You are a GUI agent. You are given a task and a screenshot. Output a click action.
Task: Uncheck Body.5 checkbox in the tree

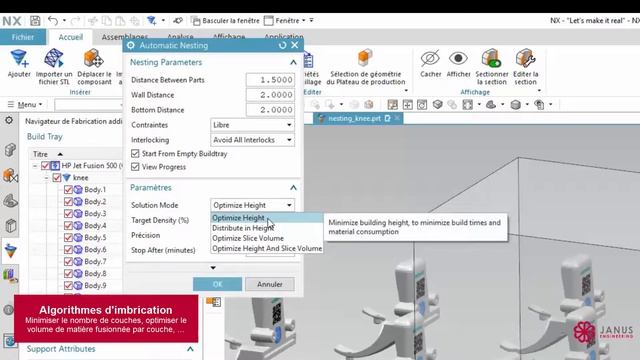click(68, 238)
